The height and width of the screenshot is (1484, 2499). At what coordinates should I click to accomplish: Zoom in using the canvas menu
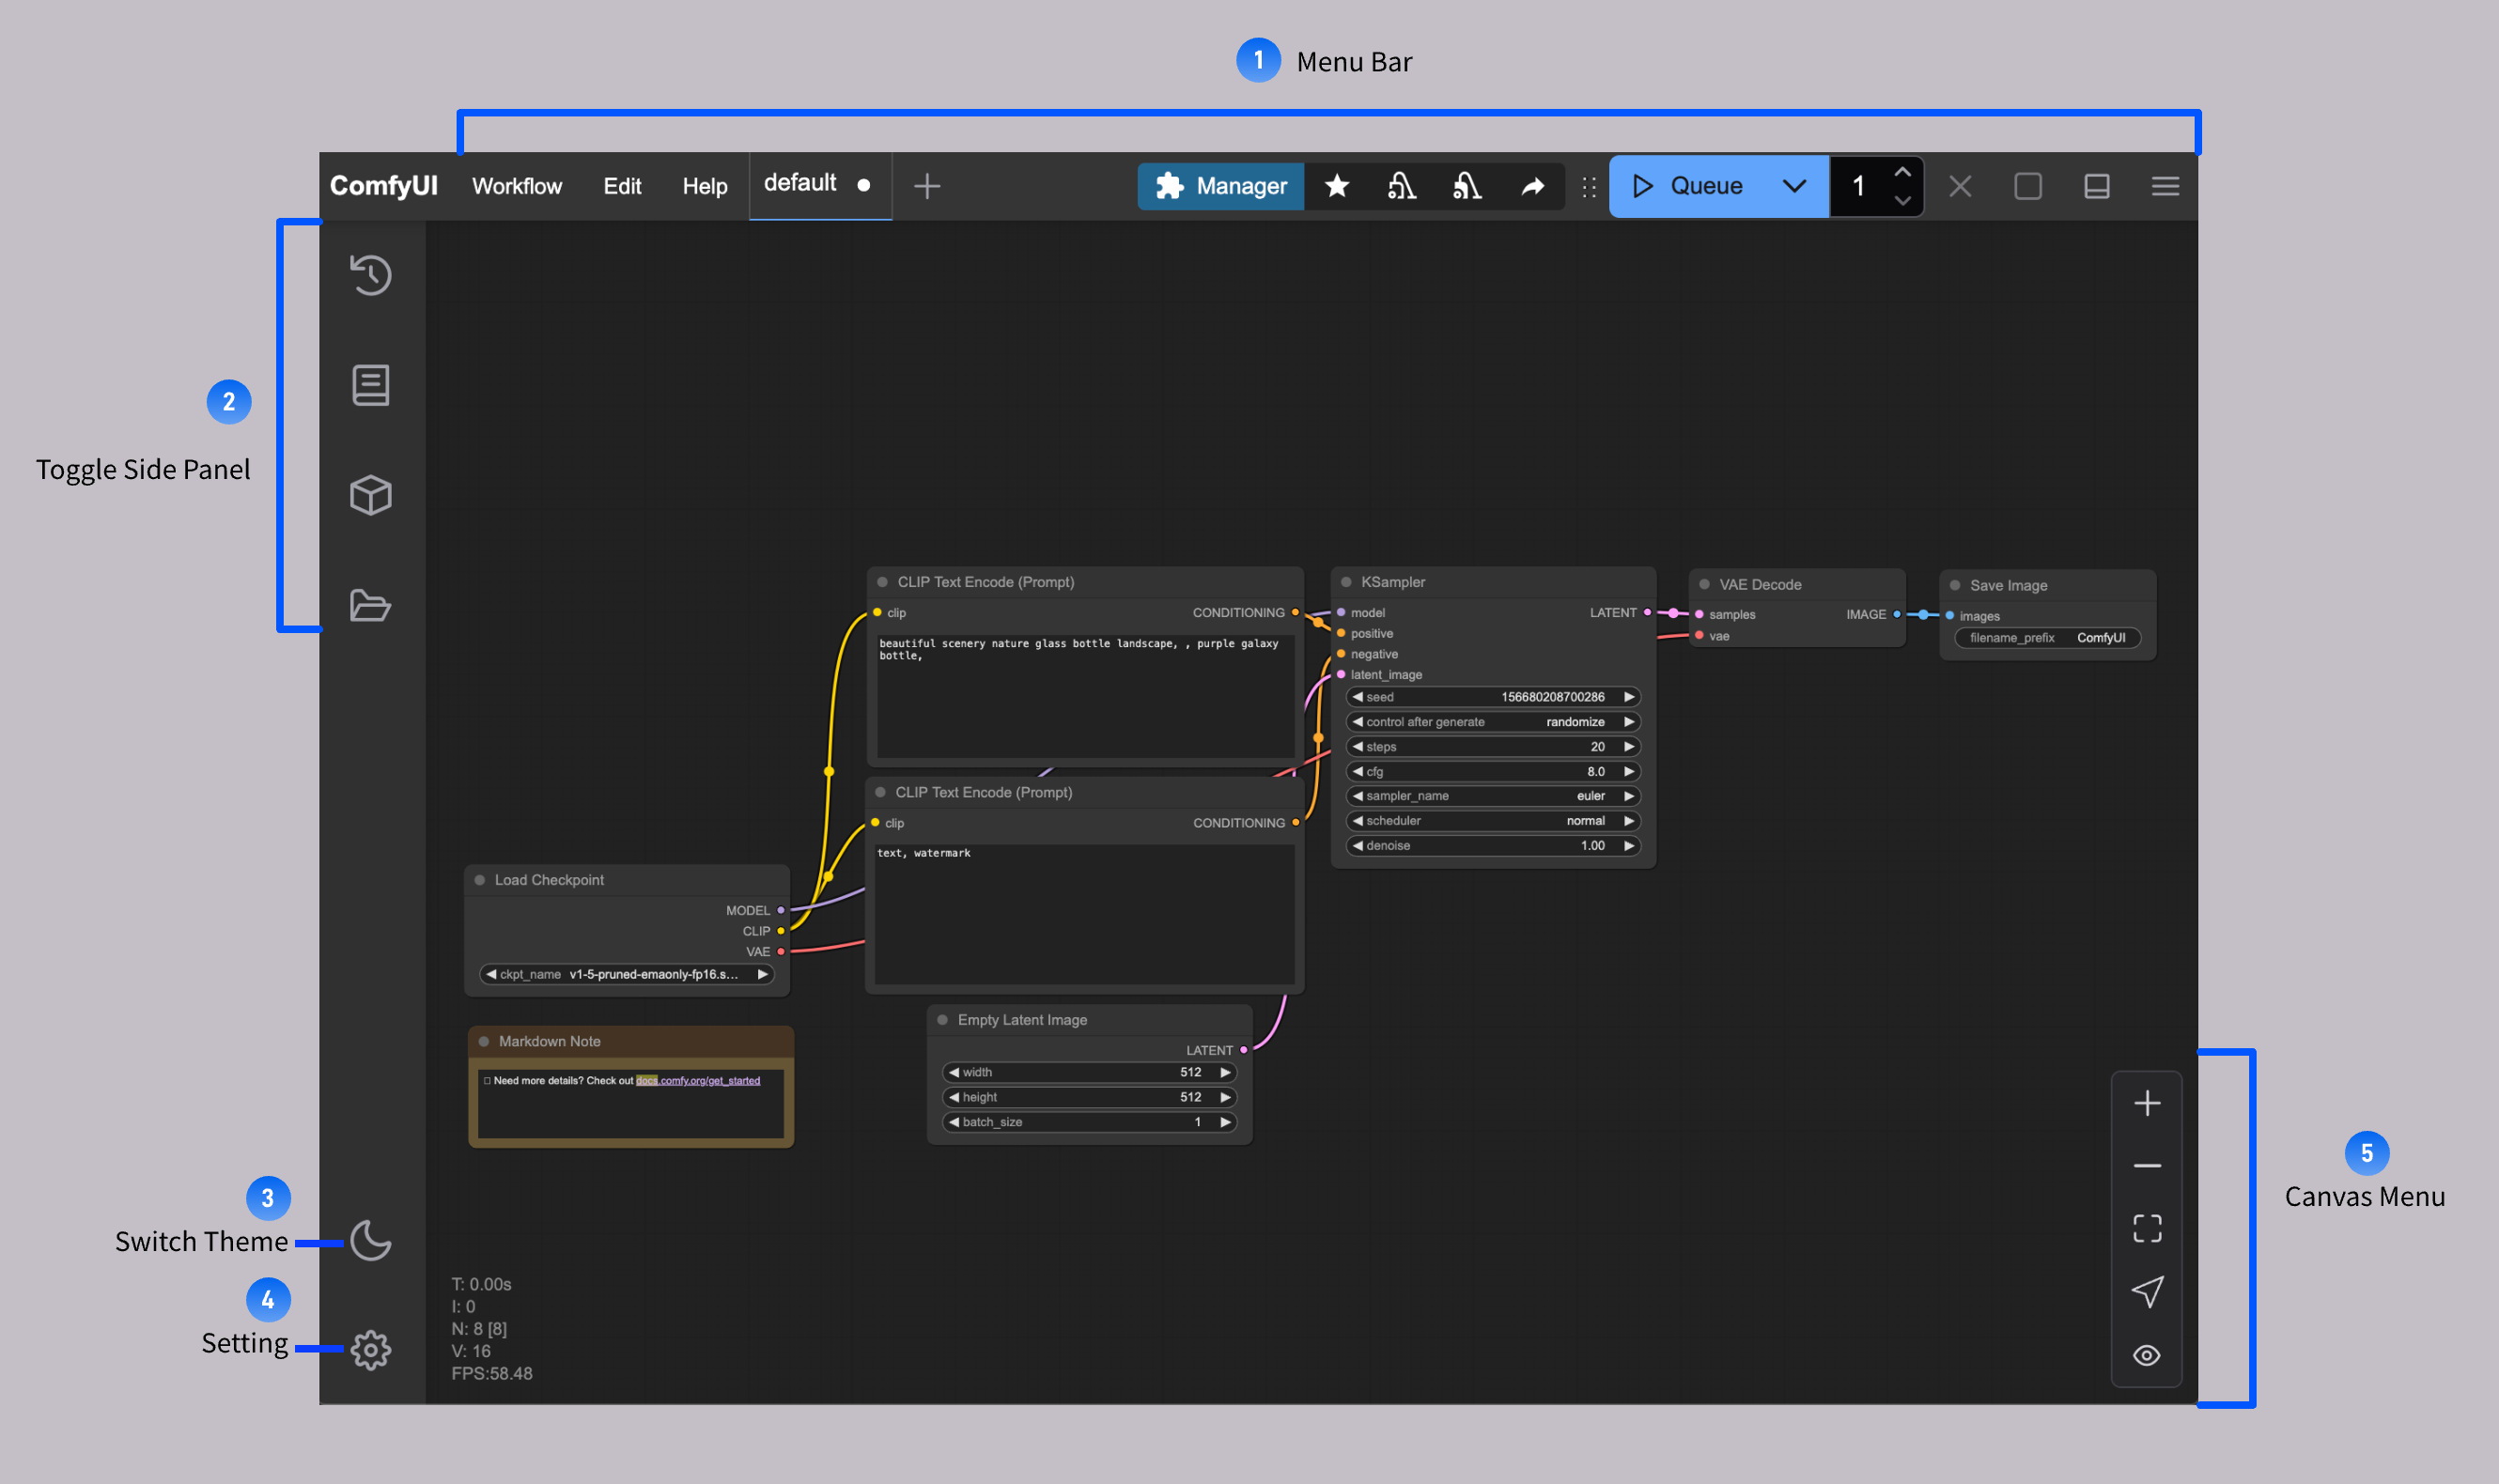2147,1103
